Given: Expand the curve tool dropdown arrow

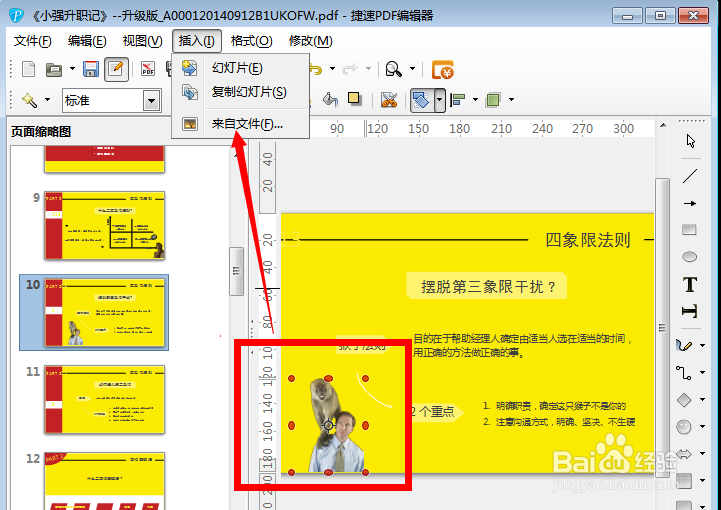Looking at the screenshot, I should (x=703, y=345).
